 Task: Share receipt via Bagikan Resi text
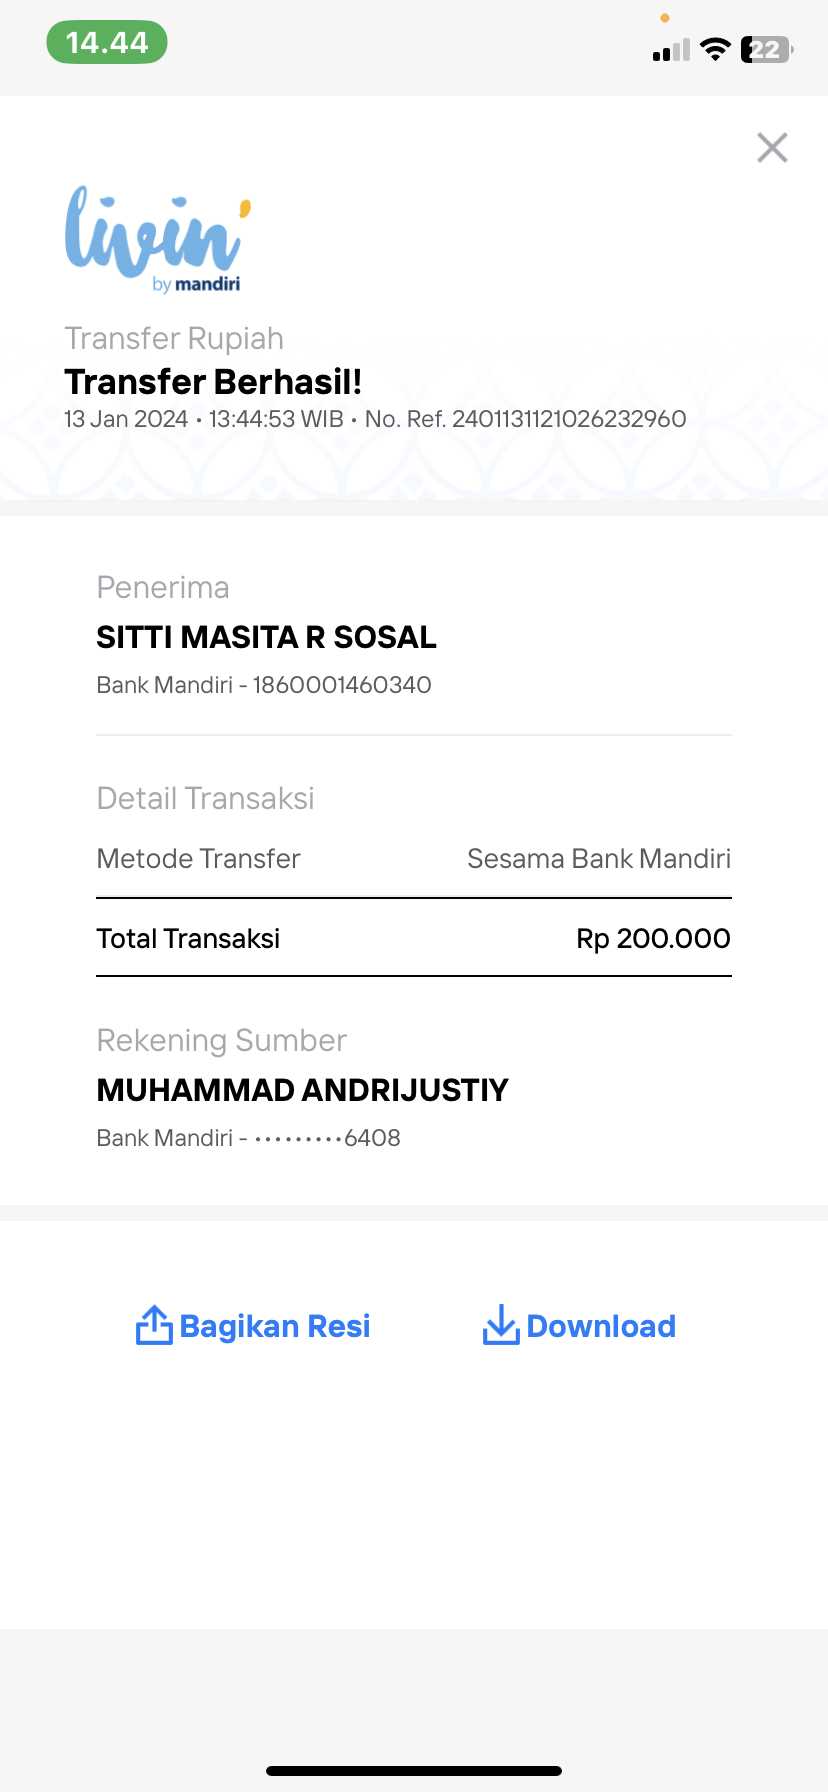[275, 1326]
